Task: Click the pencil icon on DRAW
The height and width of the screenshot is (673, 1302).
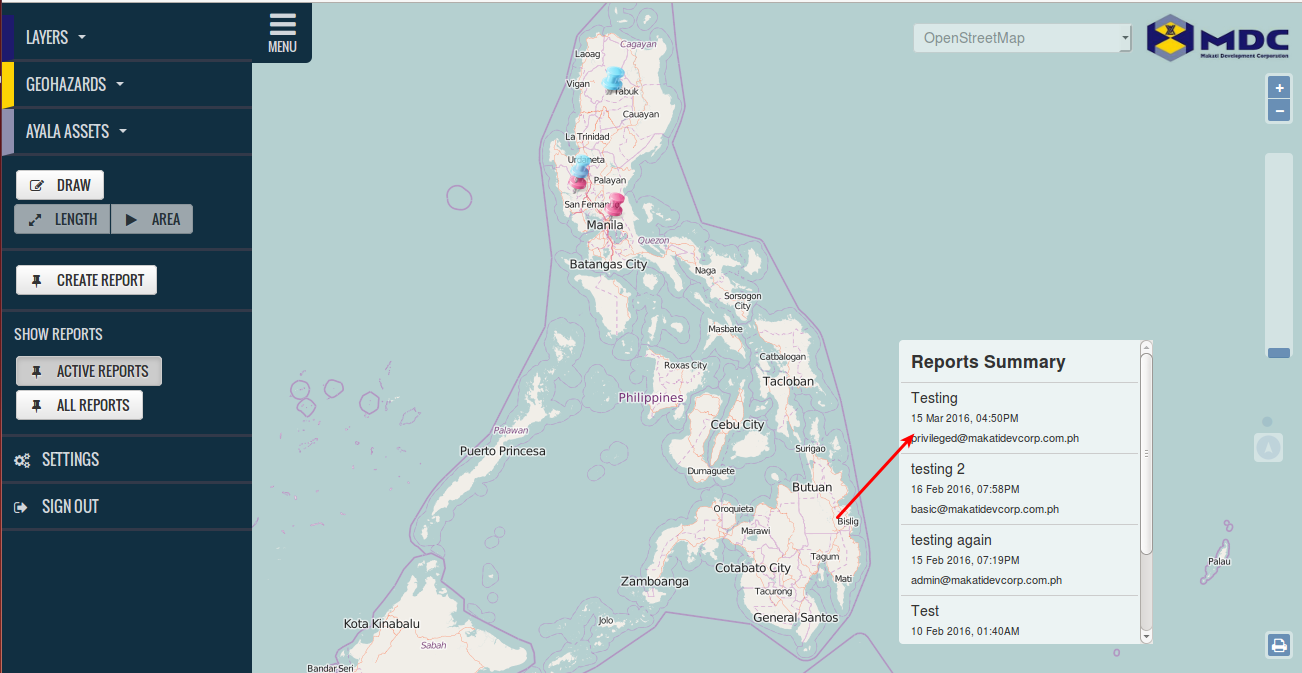Action: tap(37, 186)
